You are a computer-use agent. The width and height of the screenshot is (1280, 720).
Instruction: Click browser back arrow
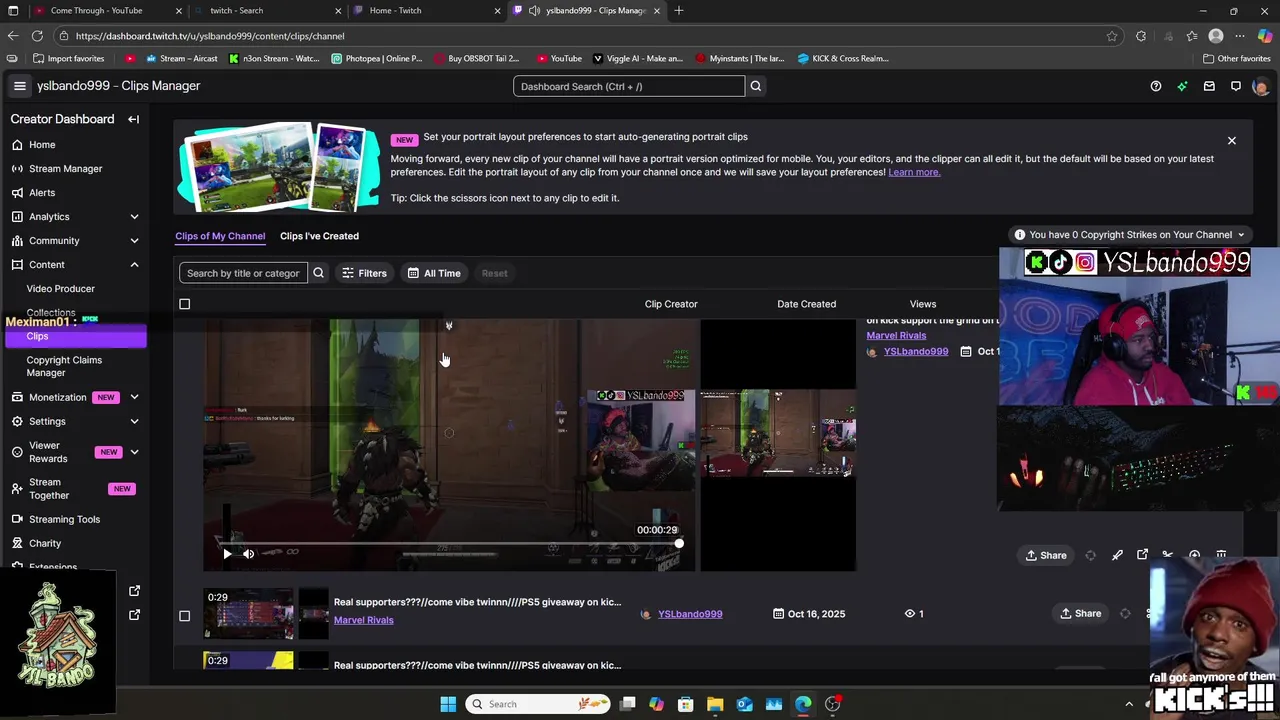(x=13, y=36)
